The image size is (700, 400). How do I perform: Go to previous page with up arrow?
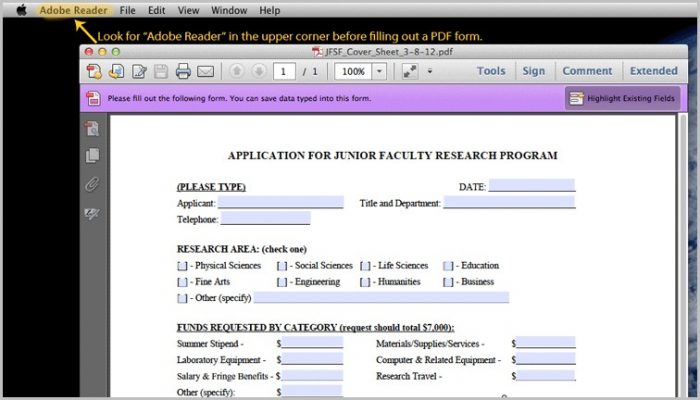237,71
